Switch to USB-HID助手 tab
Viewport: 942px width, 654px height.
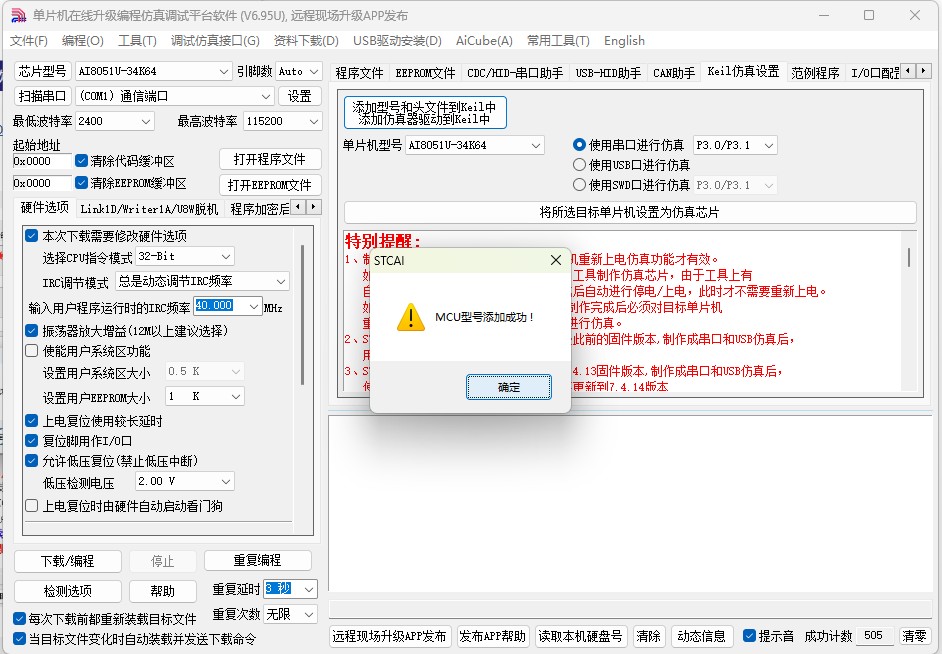tap(608, 73)
